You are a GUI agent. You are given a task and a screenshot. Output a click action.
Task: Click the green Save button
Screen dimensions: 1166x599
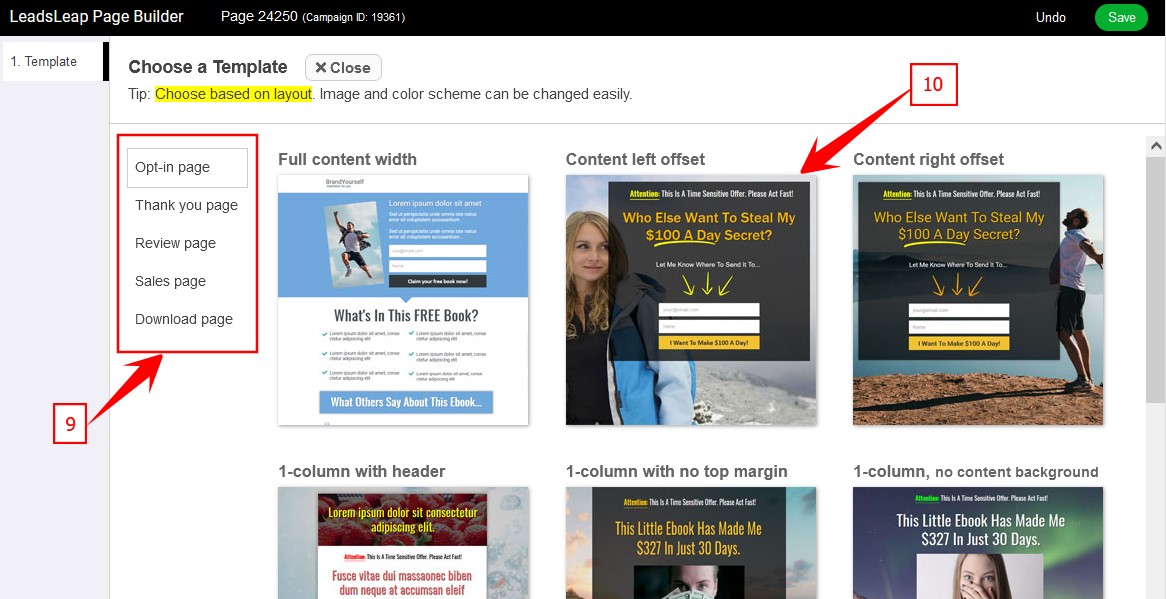click(x=1121, y=17)
